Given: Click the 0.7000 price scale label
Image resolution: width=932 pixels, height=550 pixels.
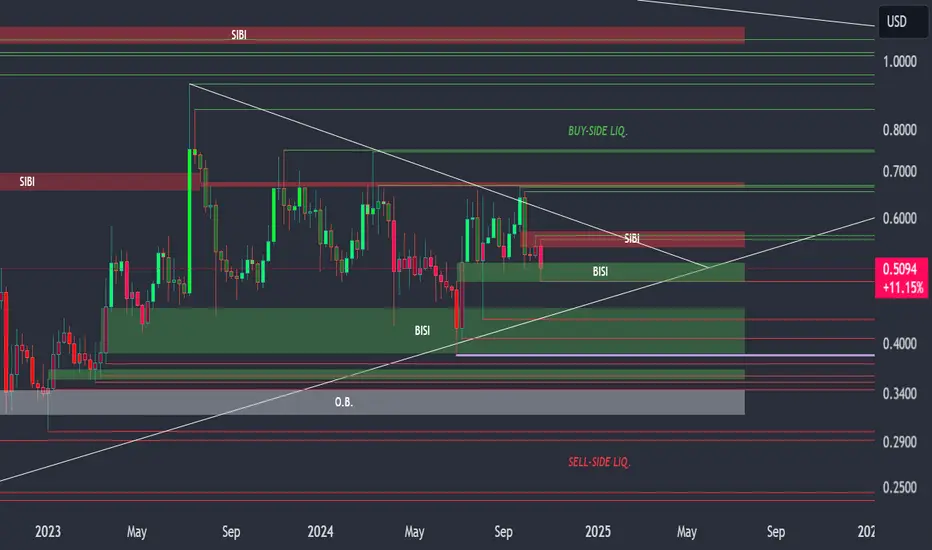Looking at the screenshot, I should coord(899,172).
